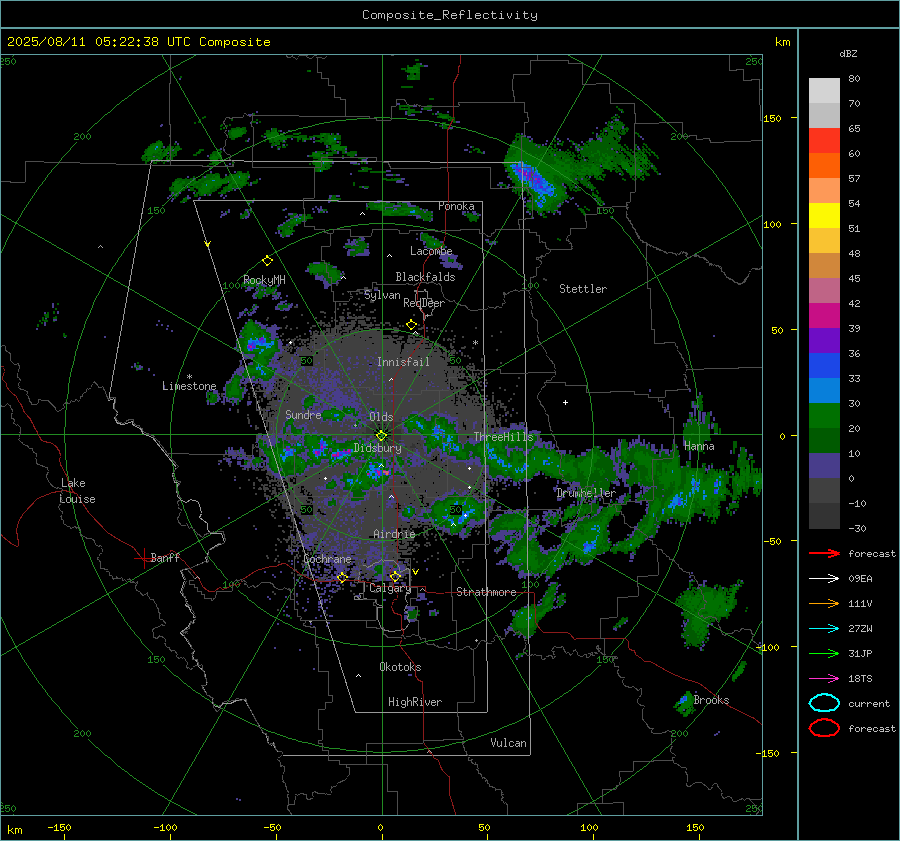Viewport: 900px width, 841px height.
Task: Click the cyan 'current' ellipse icon
Action: 824,703
